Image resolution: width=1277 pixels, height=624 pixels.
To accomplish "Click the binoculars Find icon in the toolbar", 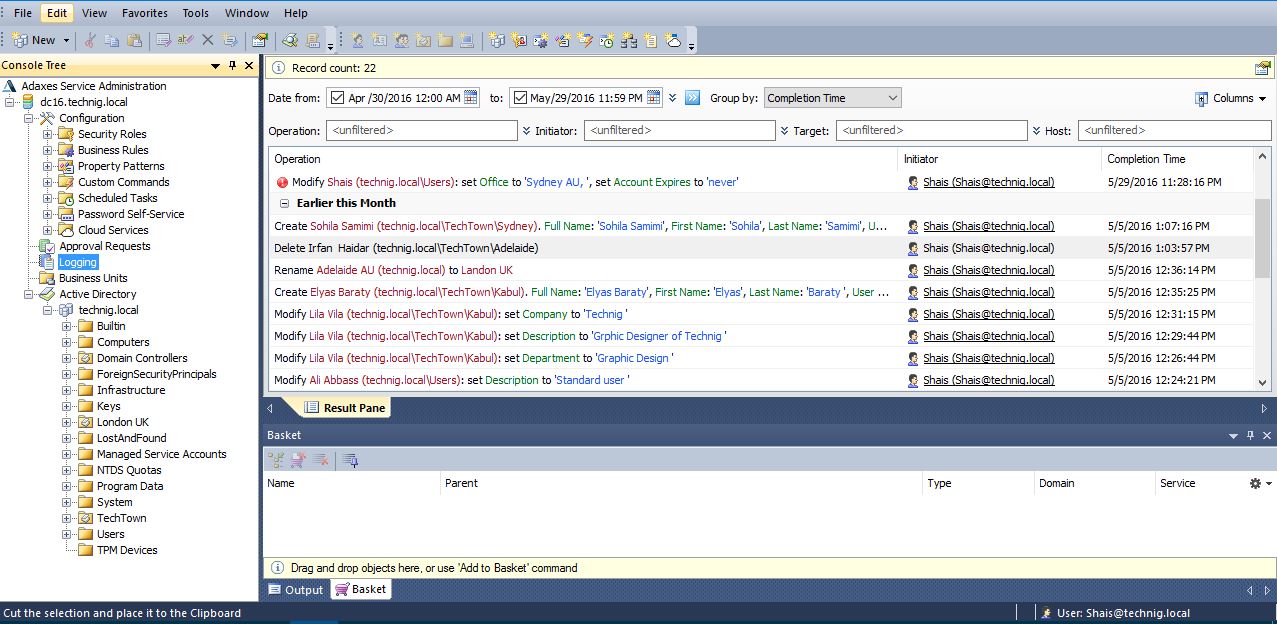I will point(290,40).
